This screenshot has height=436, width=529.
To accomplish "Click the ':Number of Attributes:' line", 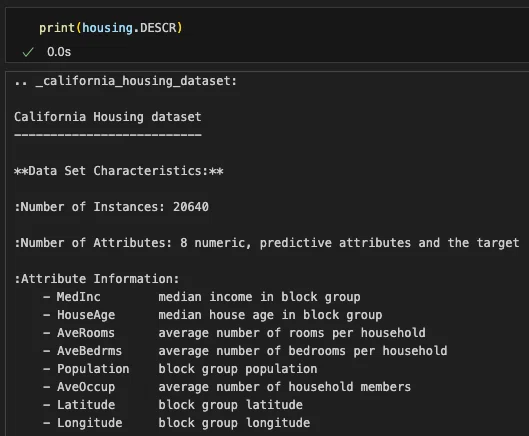I will tap(267, 243).
